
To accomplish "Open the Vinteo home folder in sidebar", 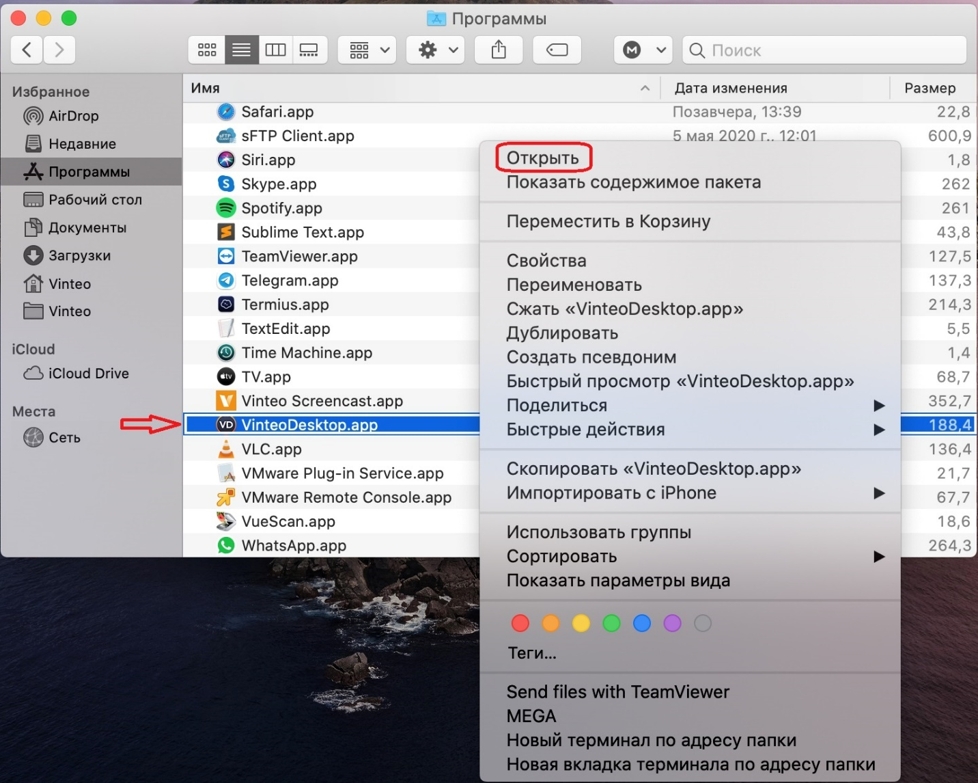I will pyautogui.click(x=57, y=284).
